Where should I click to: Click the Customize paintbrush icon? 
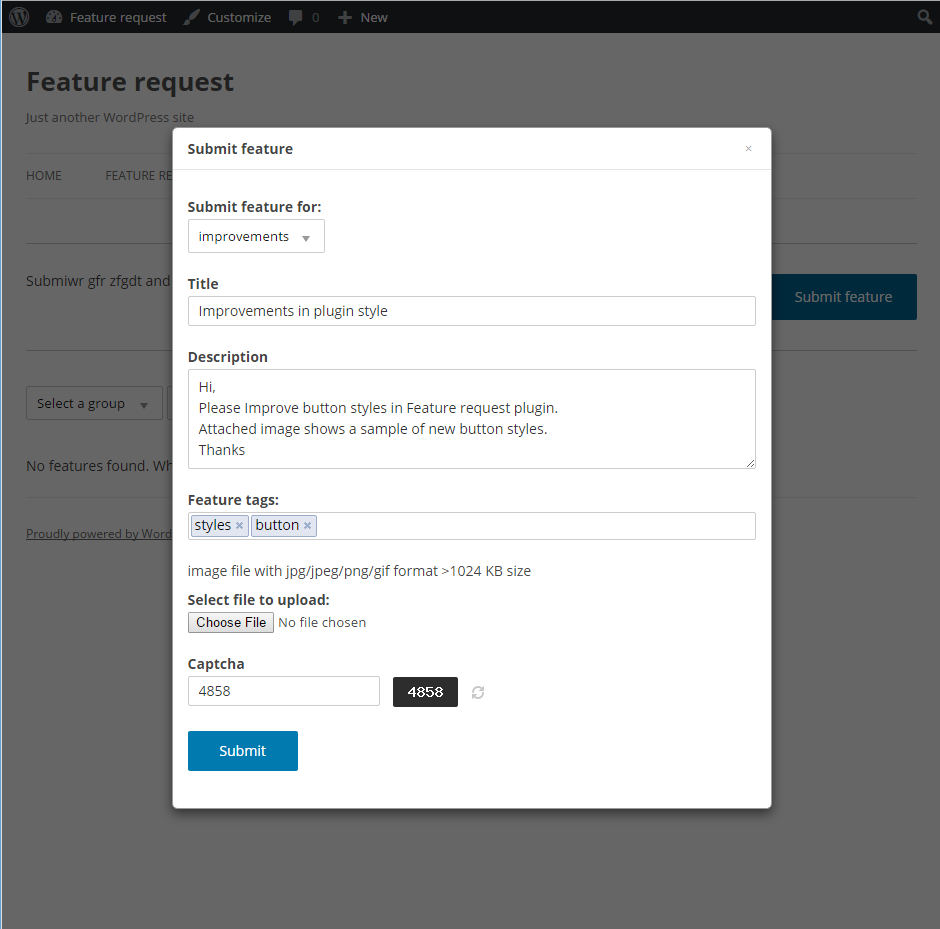click(x=192, y=17)
